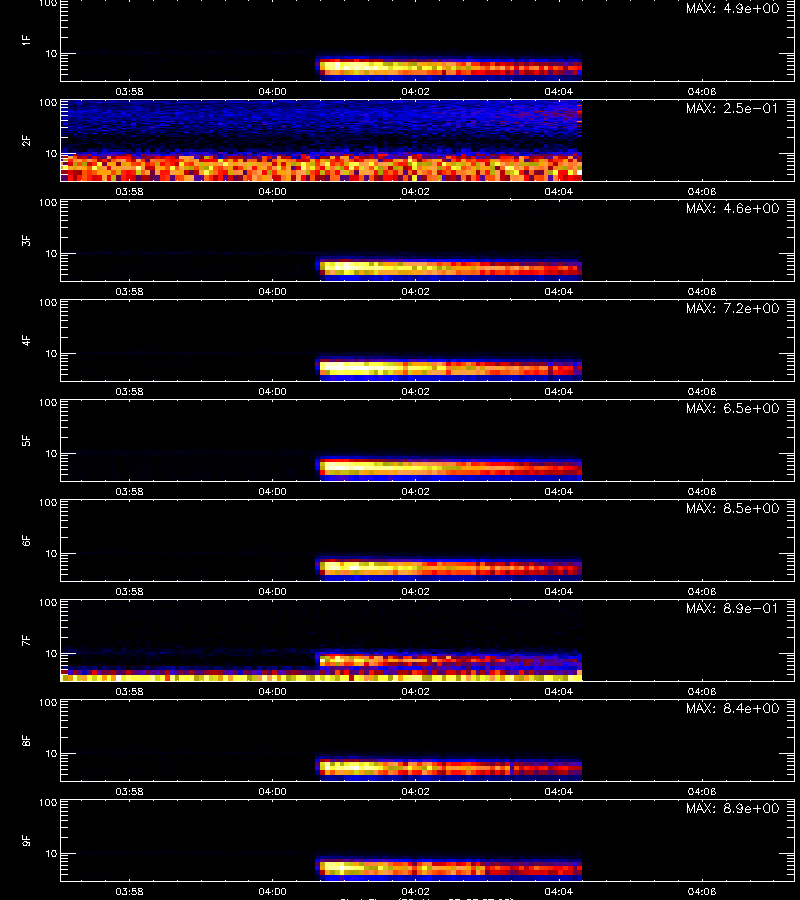Click the orange-red noise band in panel 2F

point(321,167)
